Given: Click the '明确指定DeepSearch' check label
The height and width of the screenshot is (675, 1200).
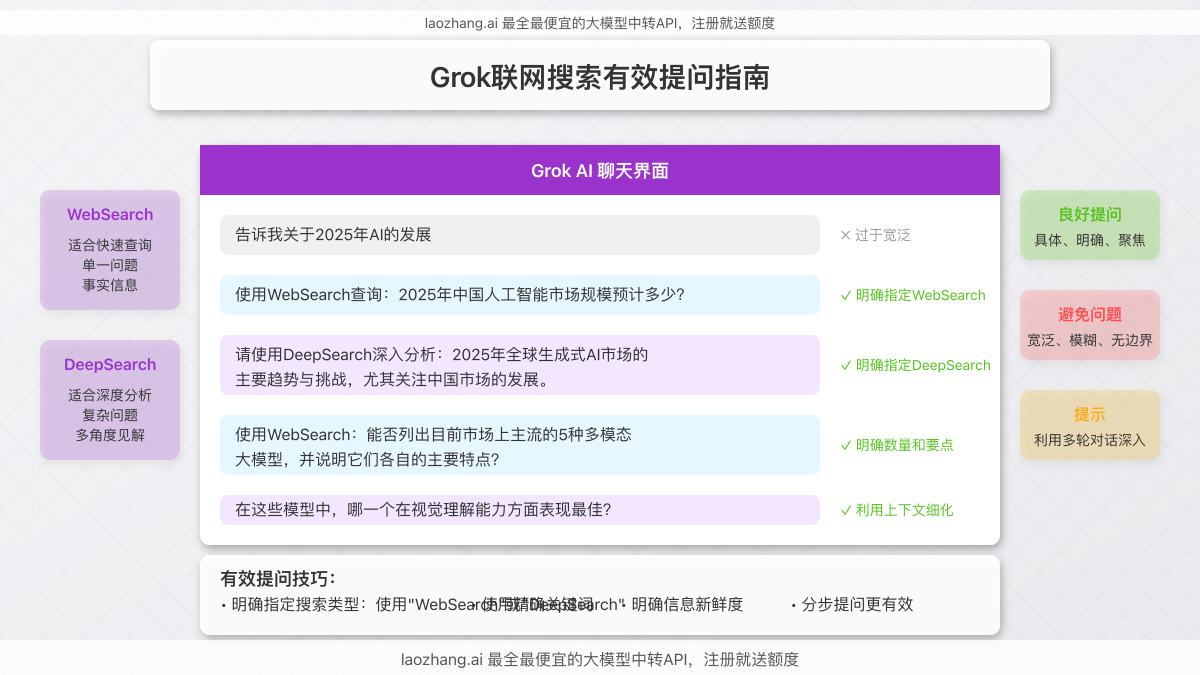Looking at the screenshot, I should (915, 365).
